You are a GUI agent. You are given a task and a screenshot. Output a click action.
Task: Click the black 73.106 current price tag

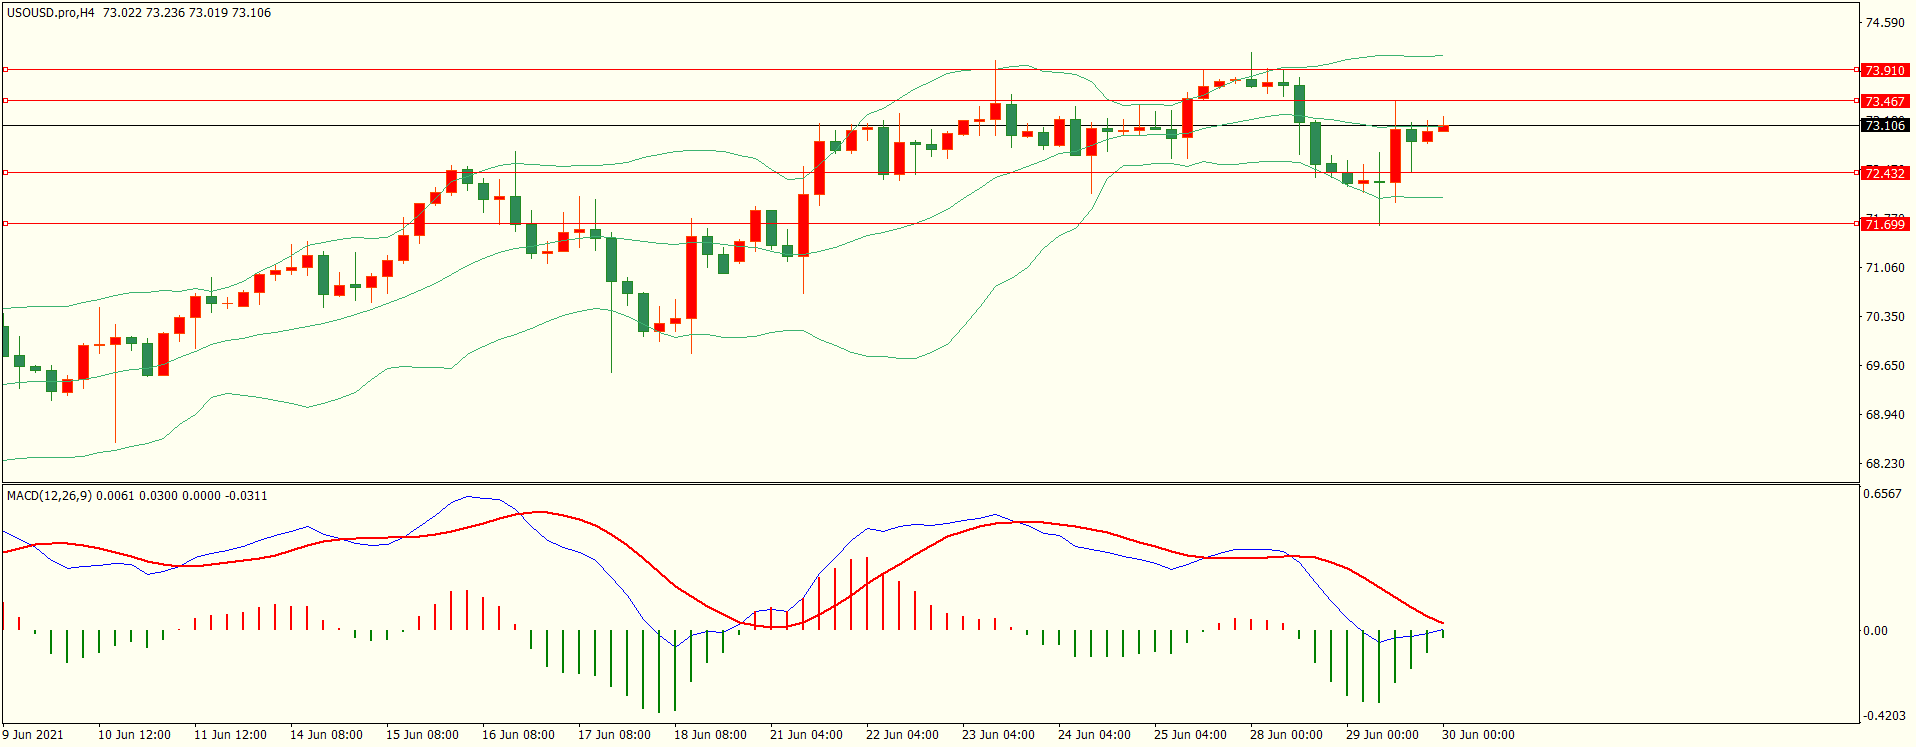[1885, 126]
